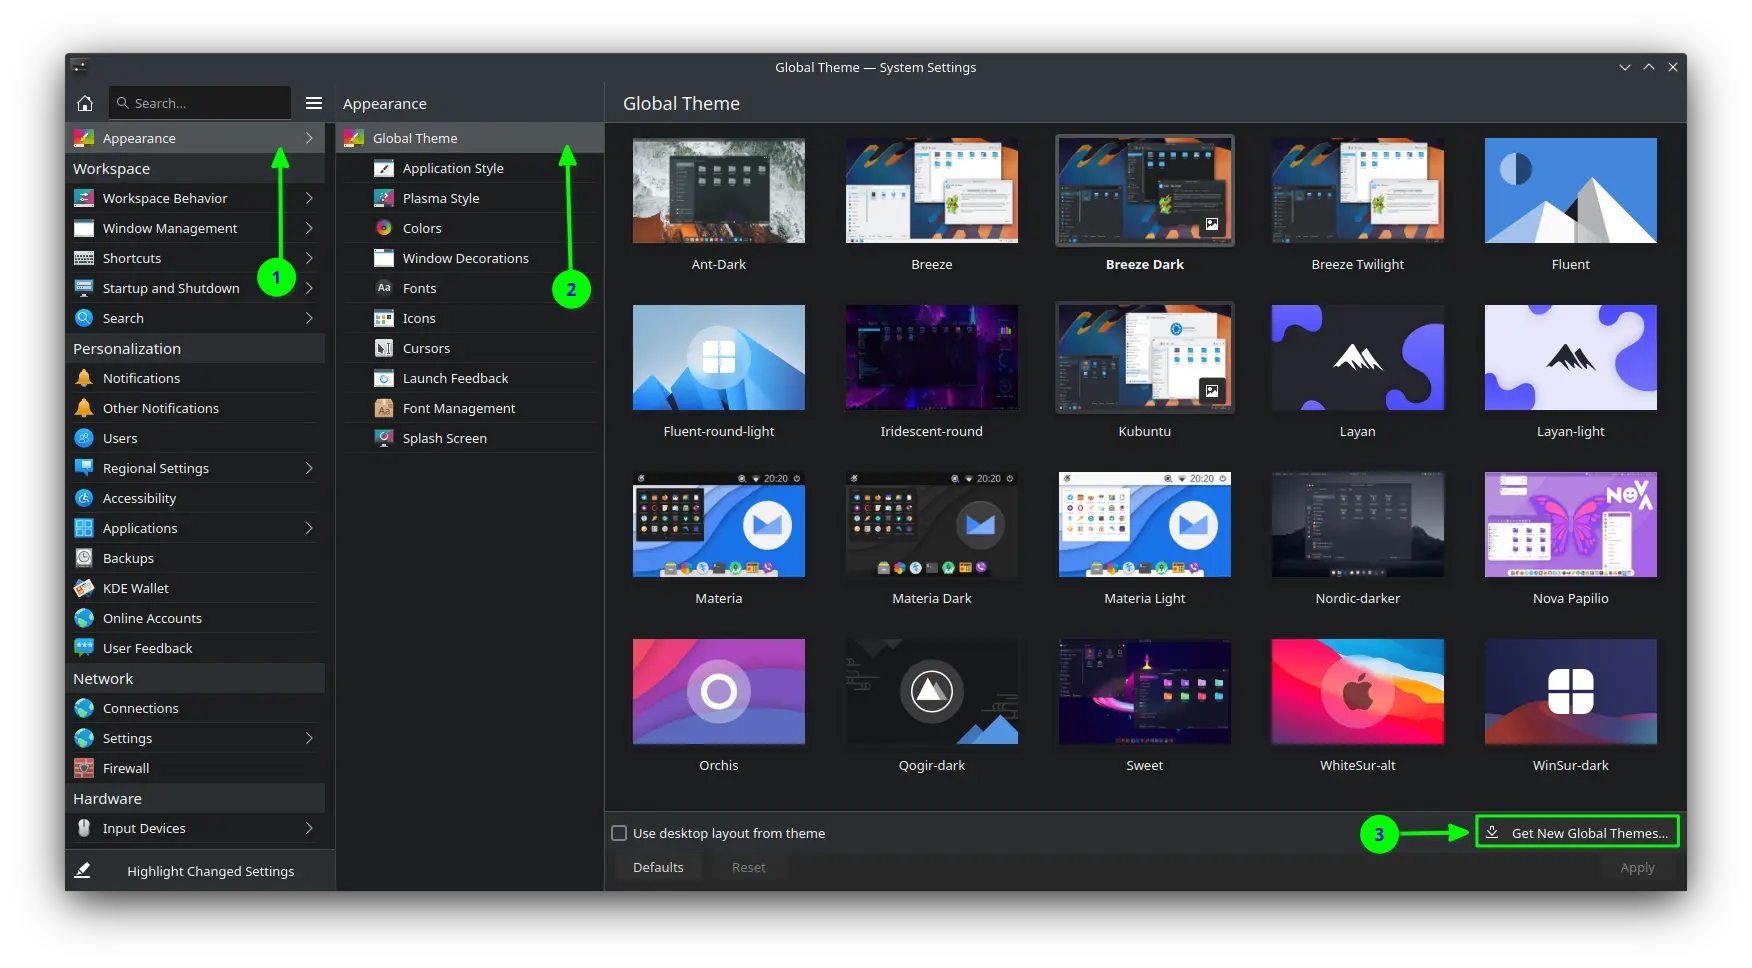1752x968 pixels.
Task: Click the Notifications bell icon
Action: pos(84,378)
